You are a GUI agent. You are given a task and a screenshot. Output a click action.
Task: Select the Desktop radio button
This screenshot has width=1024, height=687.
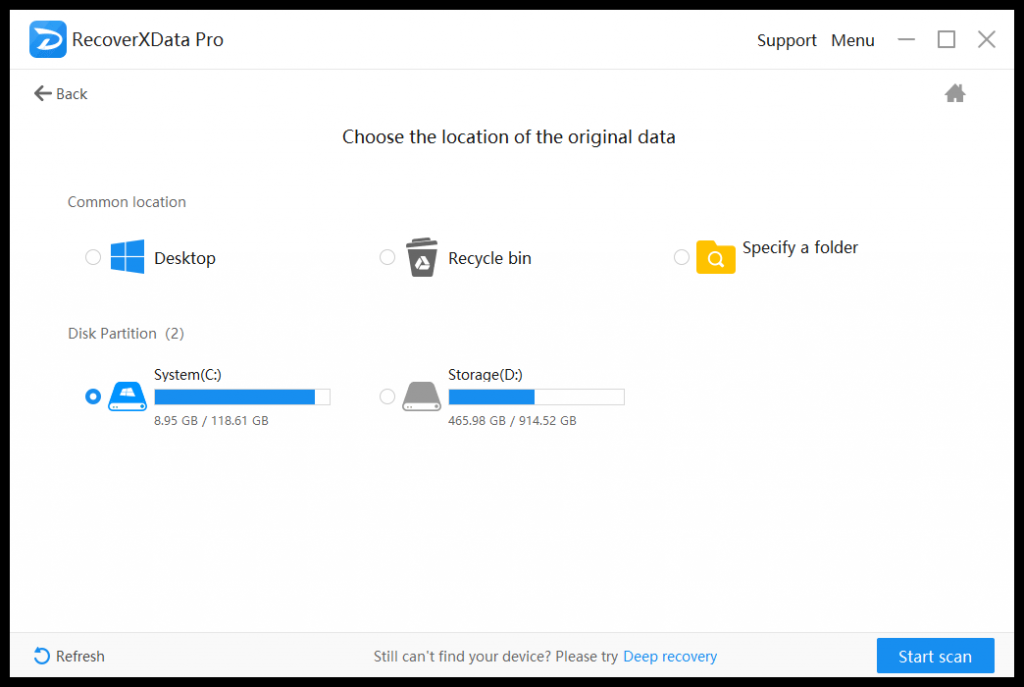(x=93, y=257)
